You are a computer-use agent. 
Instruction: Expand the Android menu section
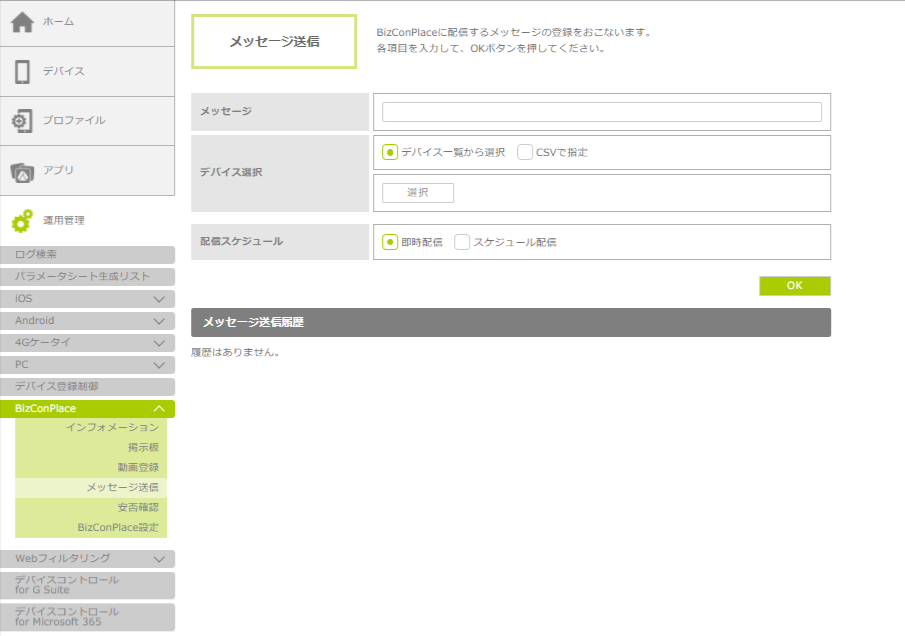[158, 321]
